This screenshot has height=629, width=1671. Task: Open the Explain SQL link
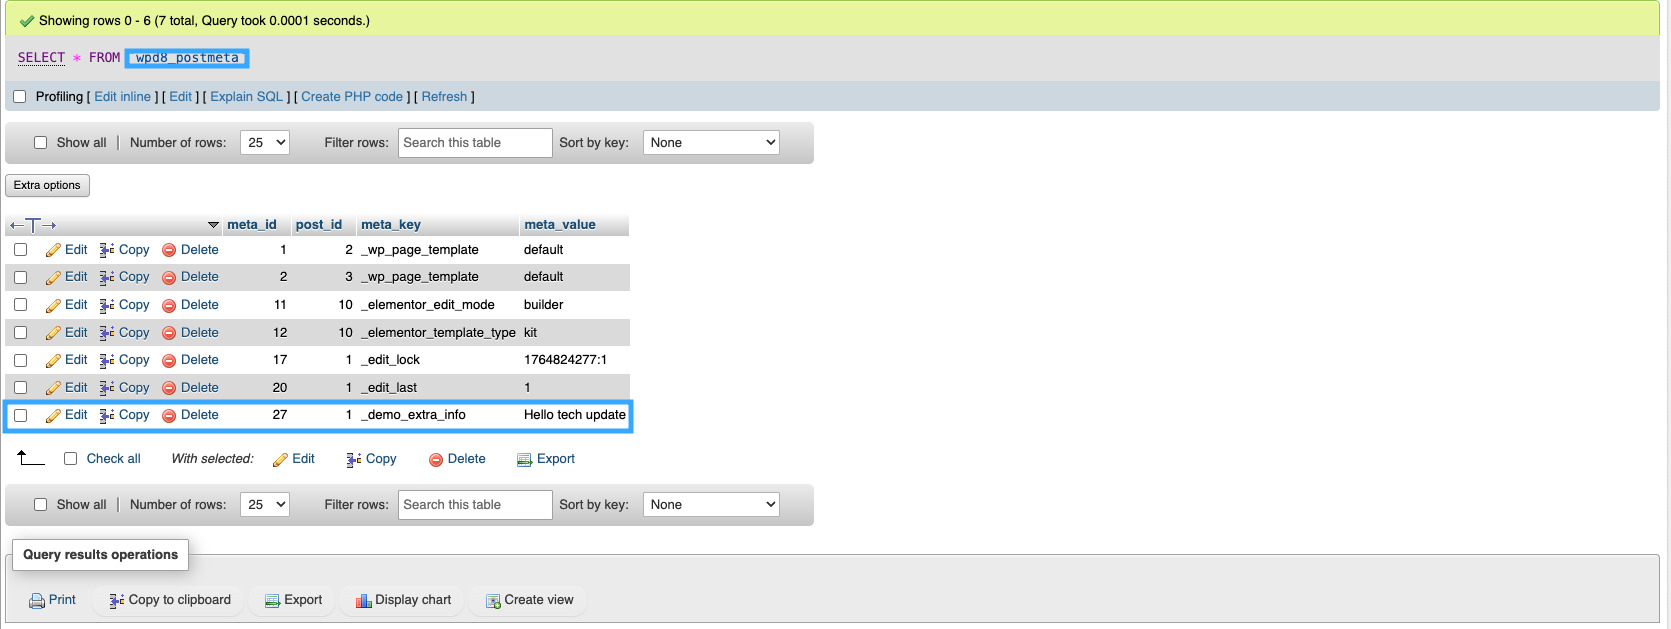[x=246, y=97]
